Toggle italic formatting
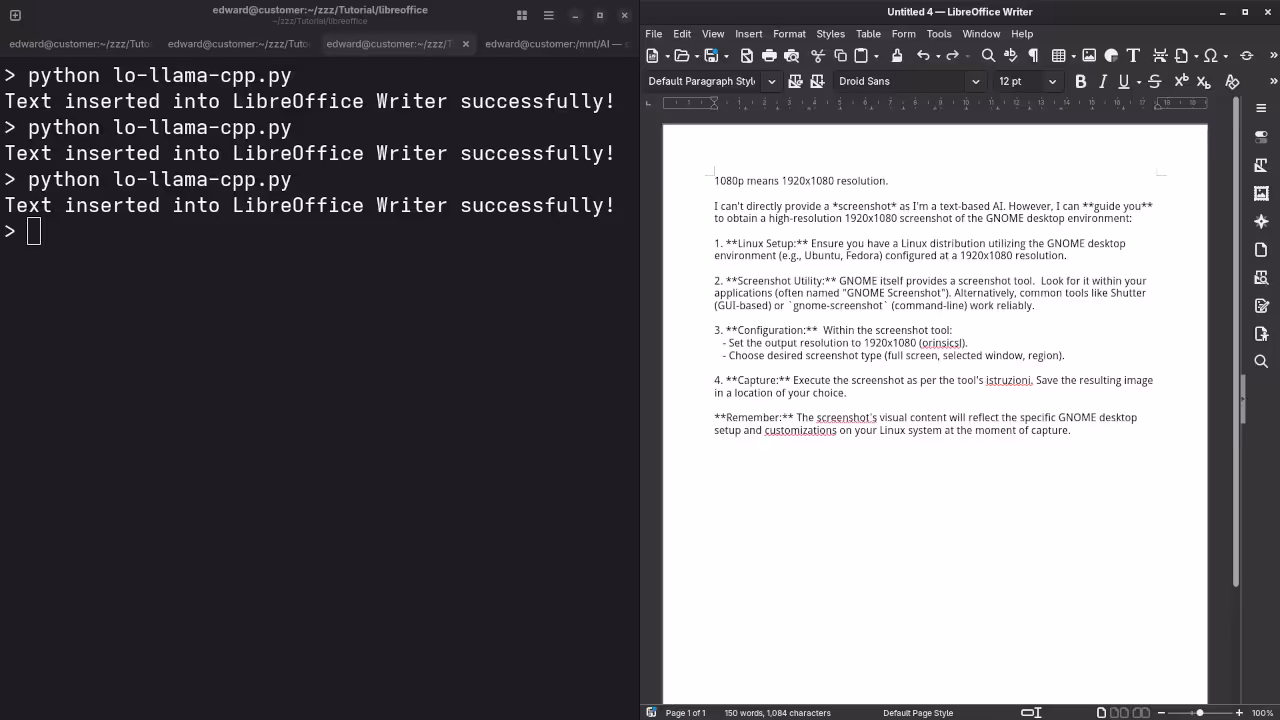The width and height of the screenshot is (1280, 720). point(1102,81)
